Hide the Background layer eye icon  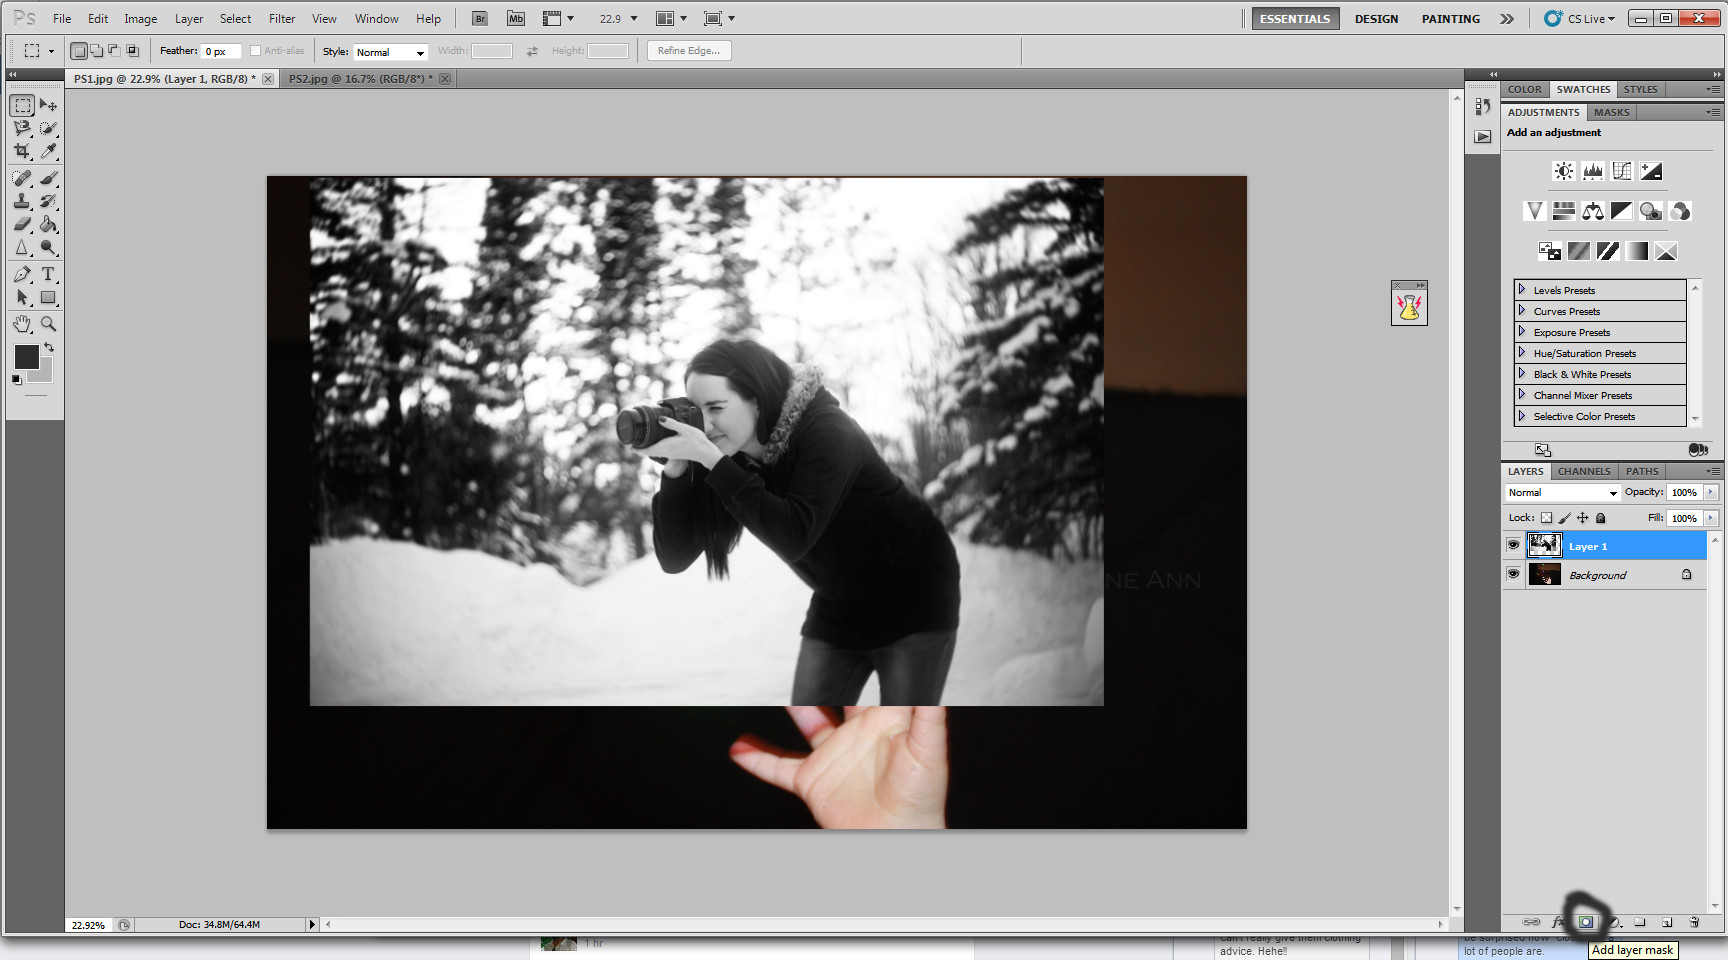pyautogui.click(x=1513, y=574)
